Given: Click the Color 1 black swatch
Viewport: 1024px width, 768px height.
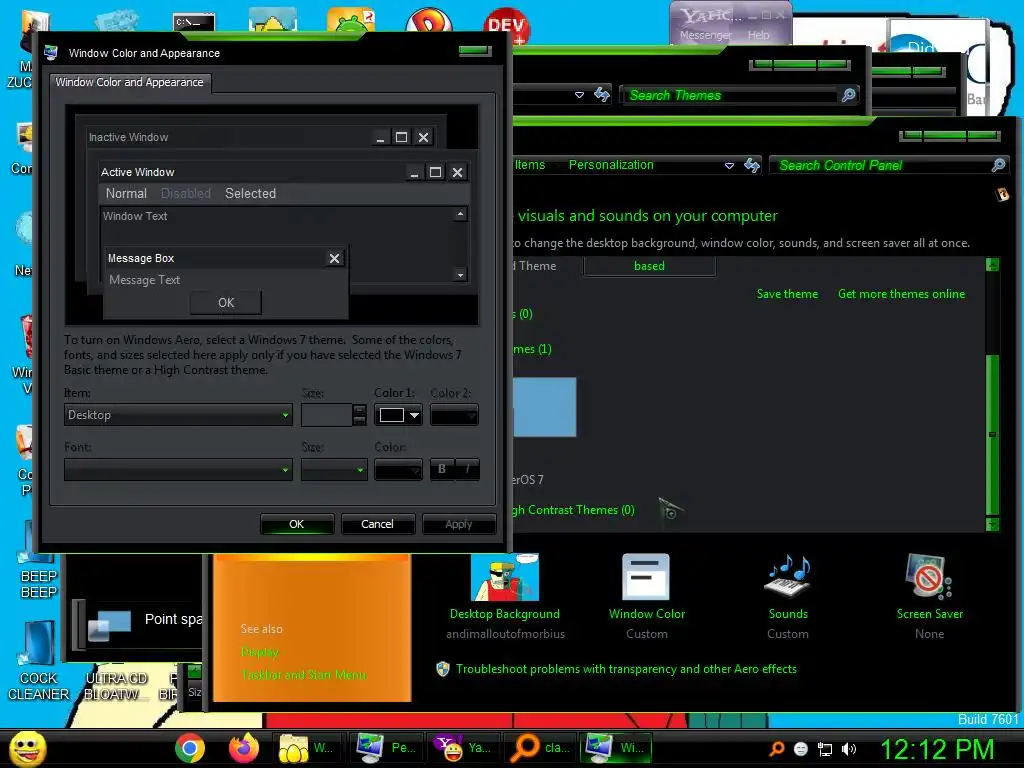Looking at the screenshot, I should click(392, 415).
